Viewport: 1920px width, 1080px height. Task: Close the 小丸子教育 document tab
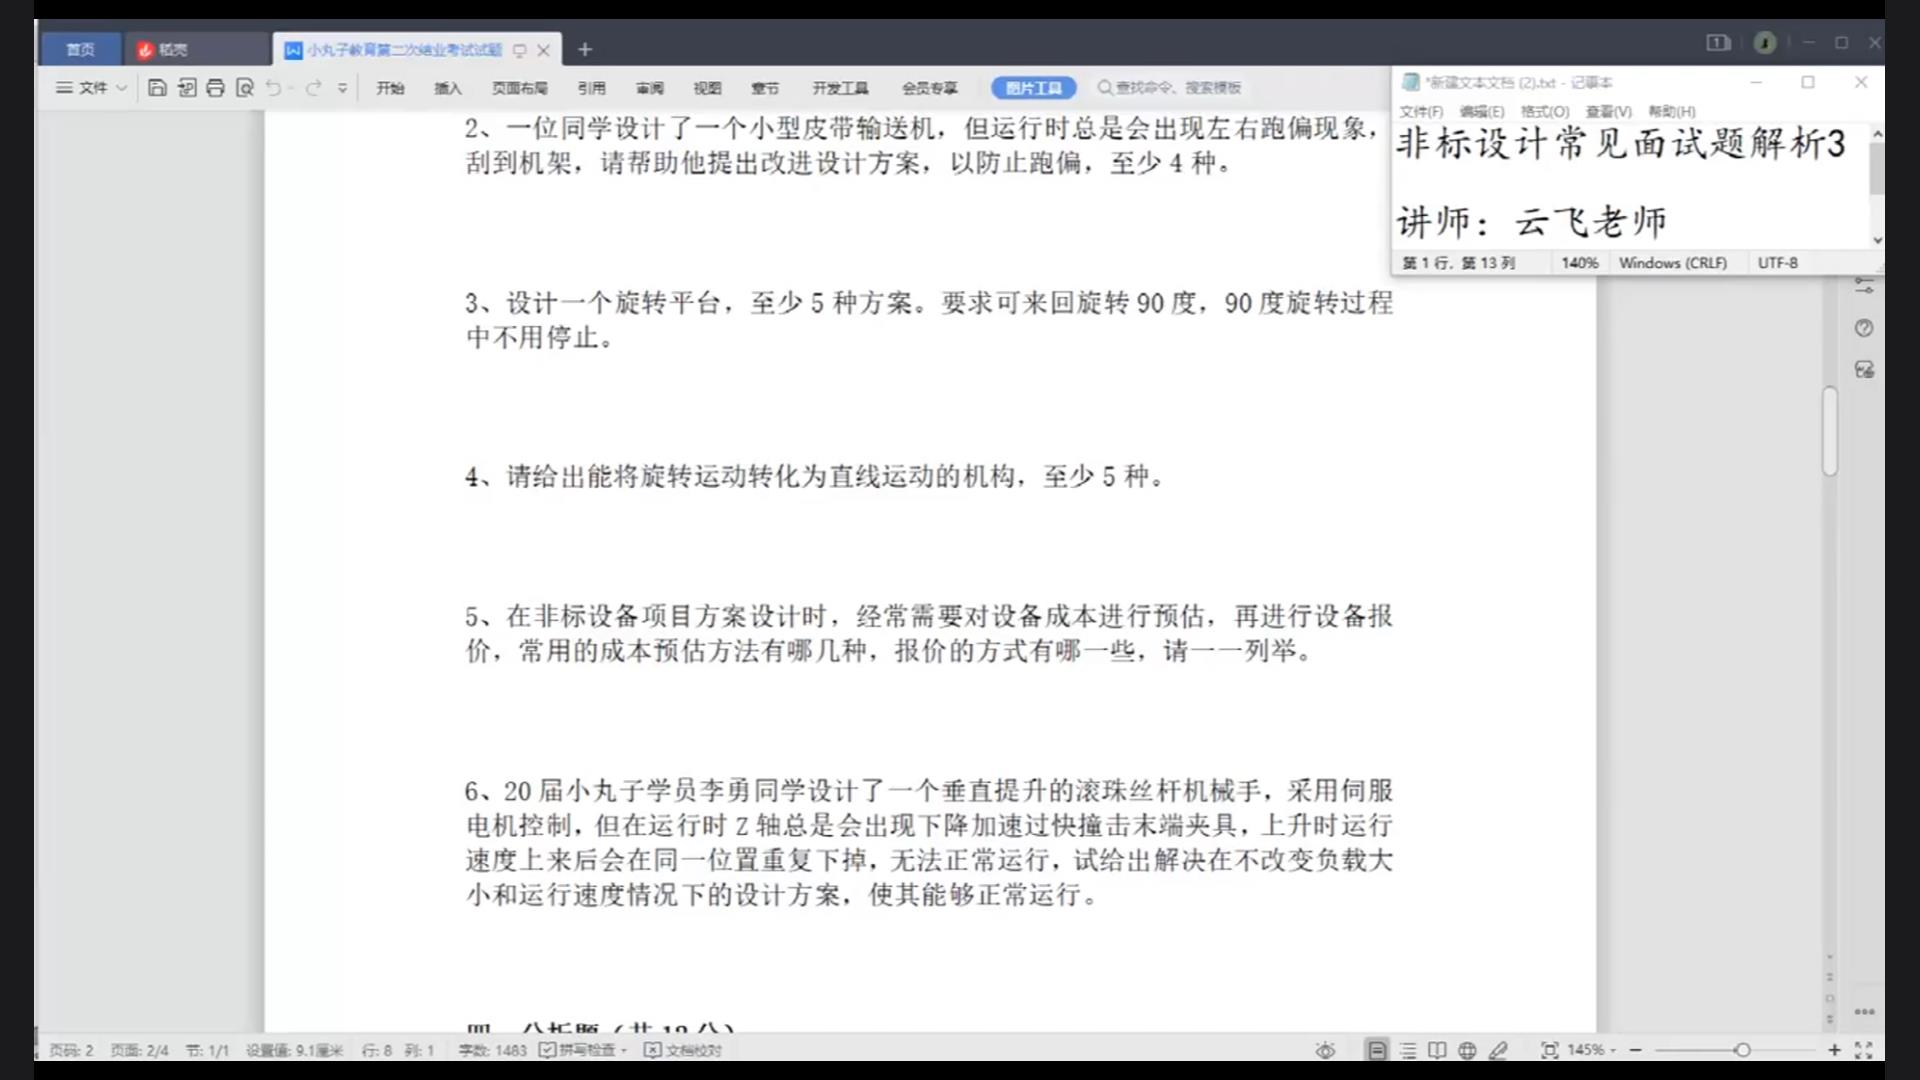(544, 50)
